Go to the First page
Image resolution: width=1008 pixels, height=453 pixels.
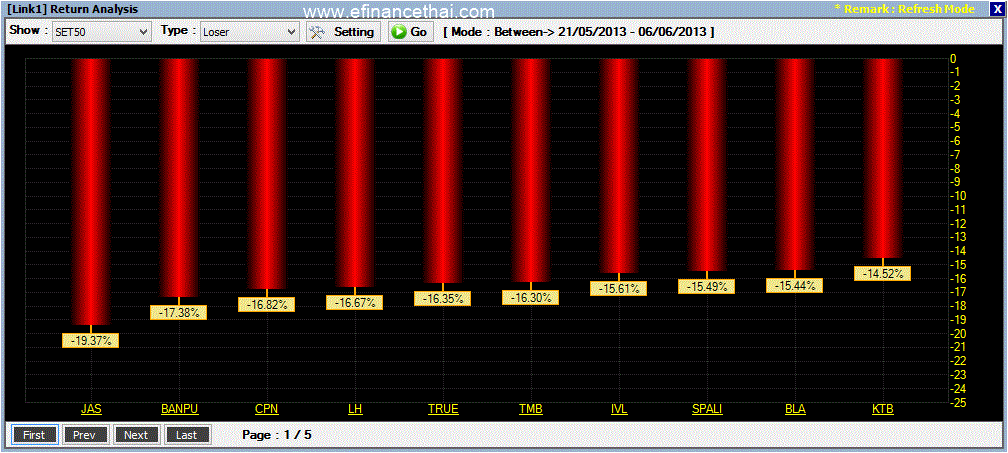click(34, 435)
